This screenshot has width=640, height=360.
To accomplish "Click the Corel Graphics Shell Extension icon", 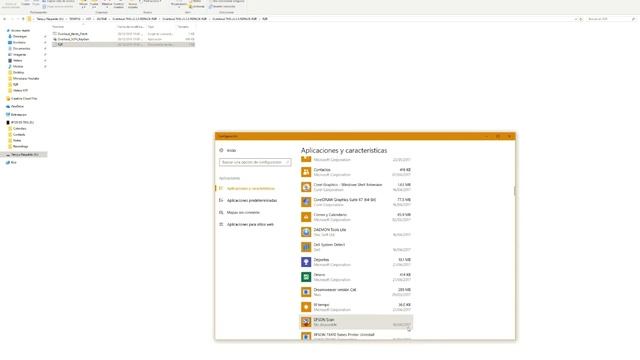I will click(306, 187).
